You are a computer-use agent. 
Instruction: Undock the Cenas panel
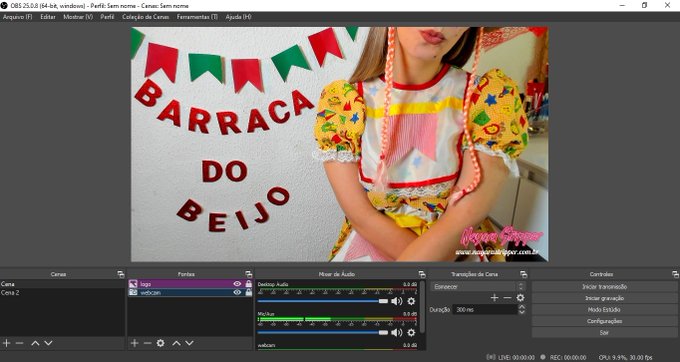coord(121,274)
